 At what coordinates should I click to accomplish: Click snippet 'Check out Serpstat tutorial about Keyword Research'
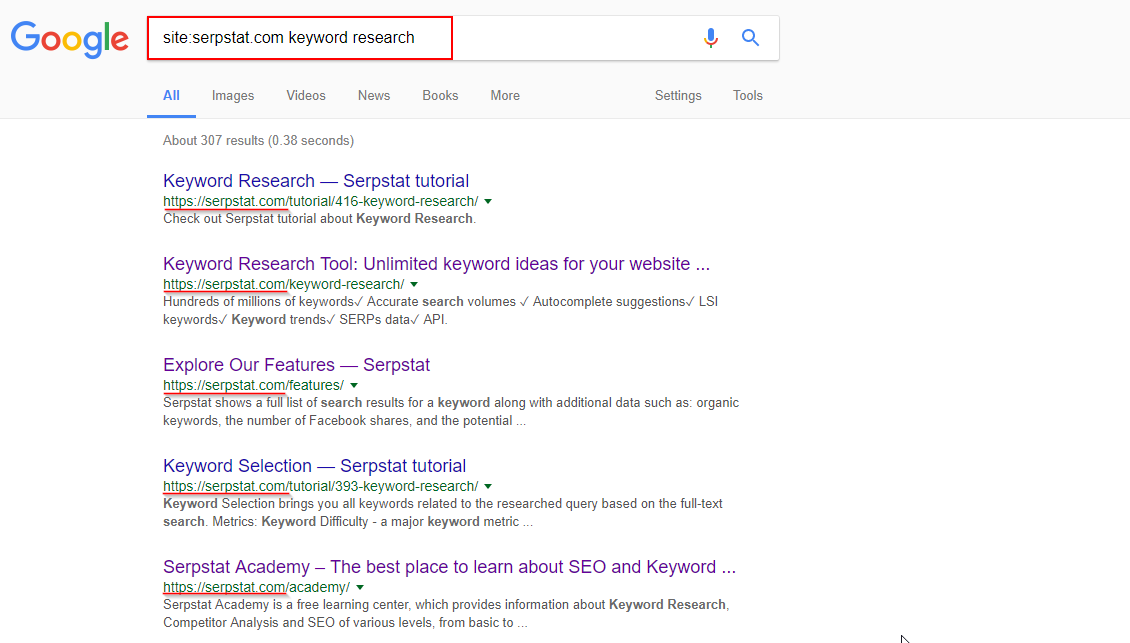click(319, 218)
